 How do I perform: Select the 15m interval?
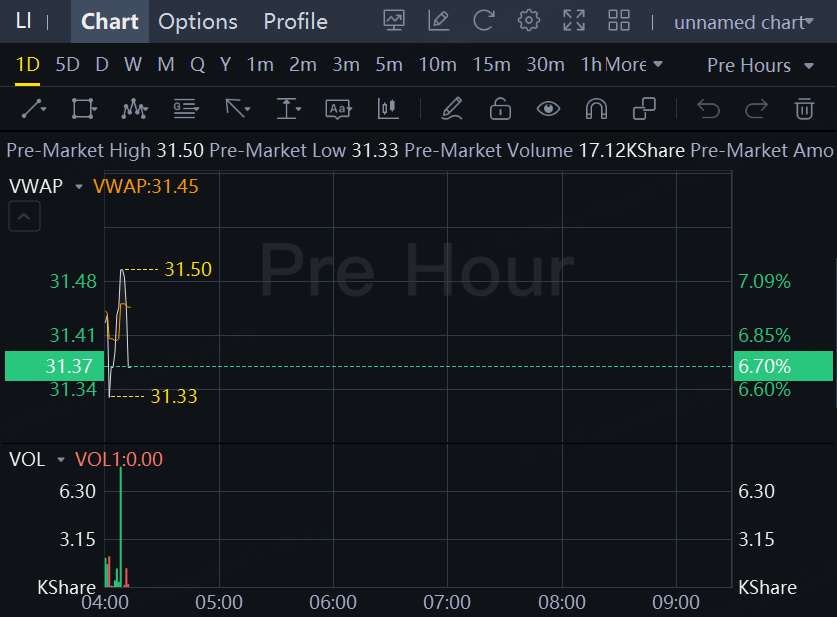pos(492,65)
